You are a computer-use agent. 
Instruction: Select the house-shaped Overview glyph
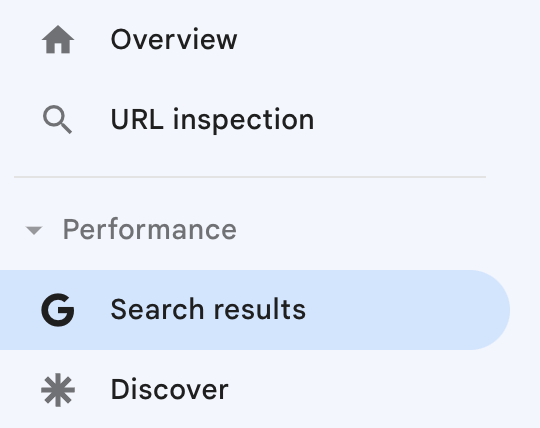point(58,40)
